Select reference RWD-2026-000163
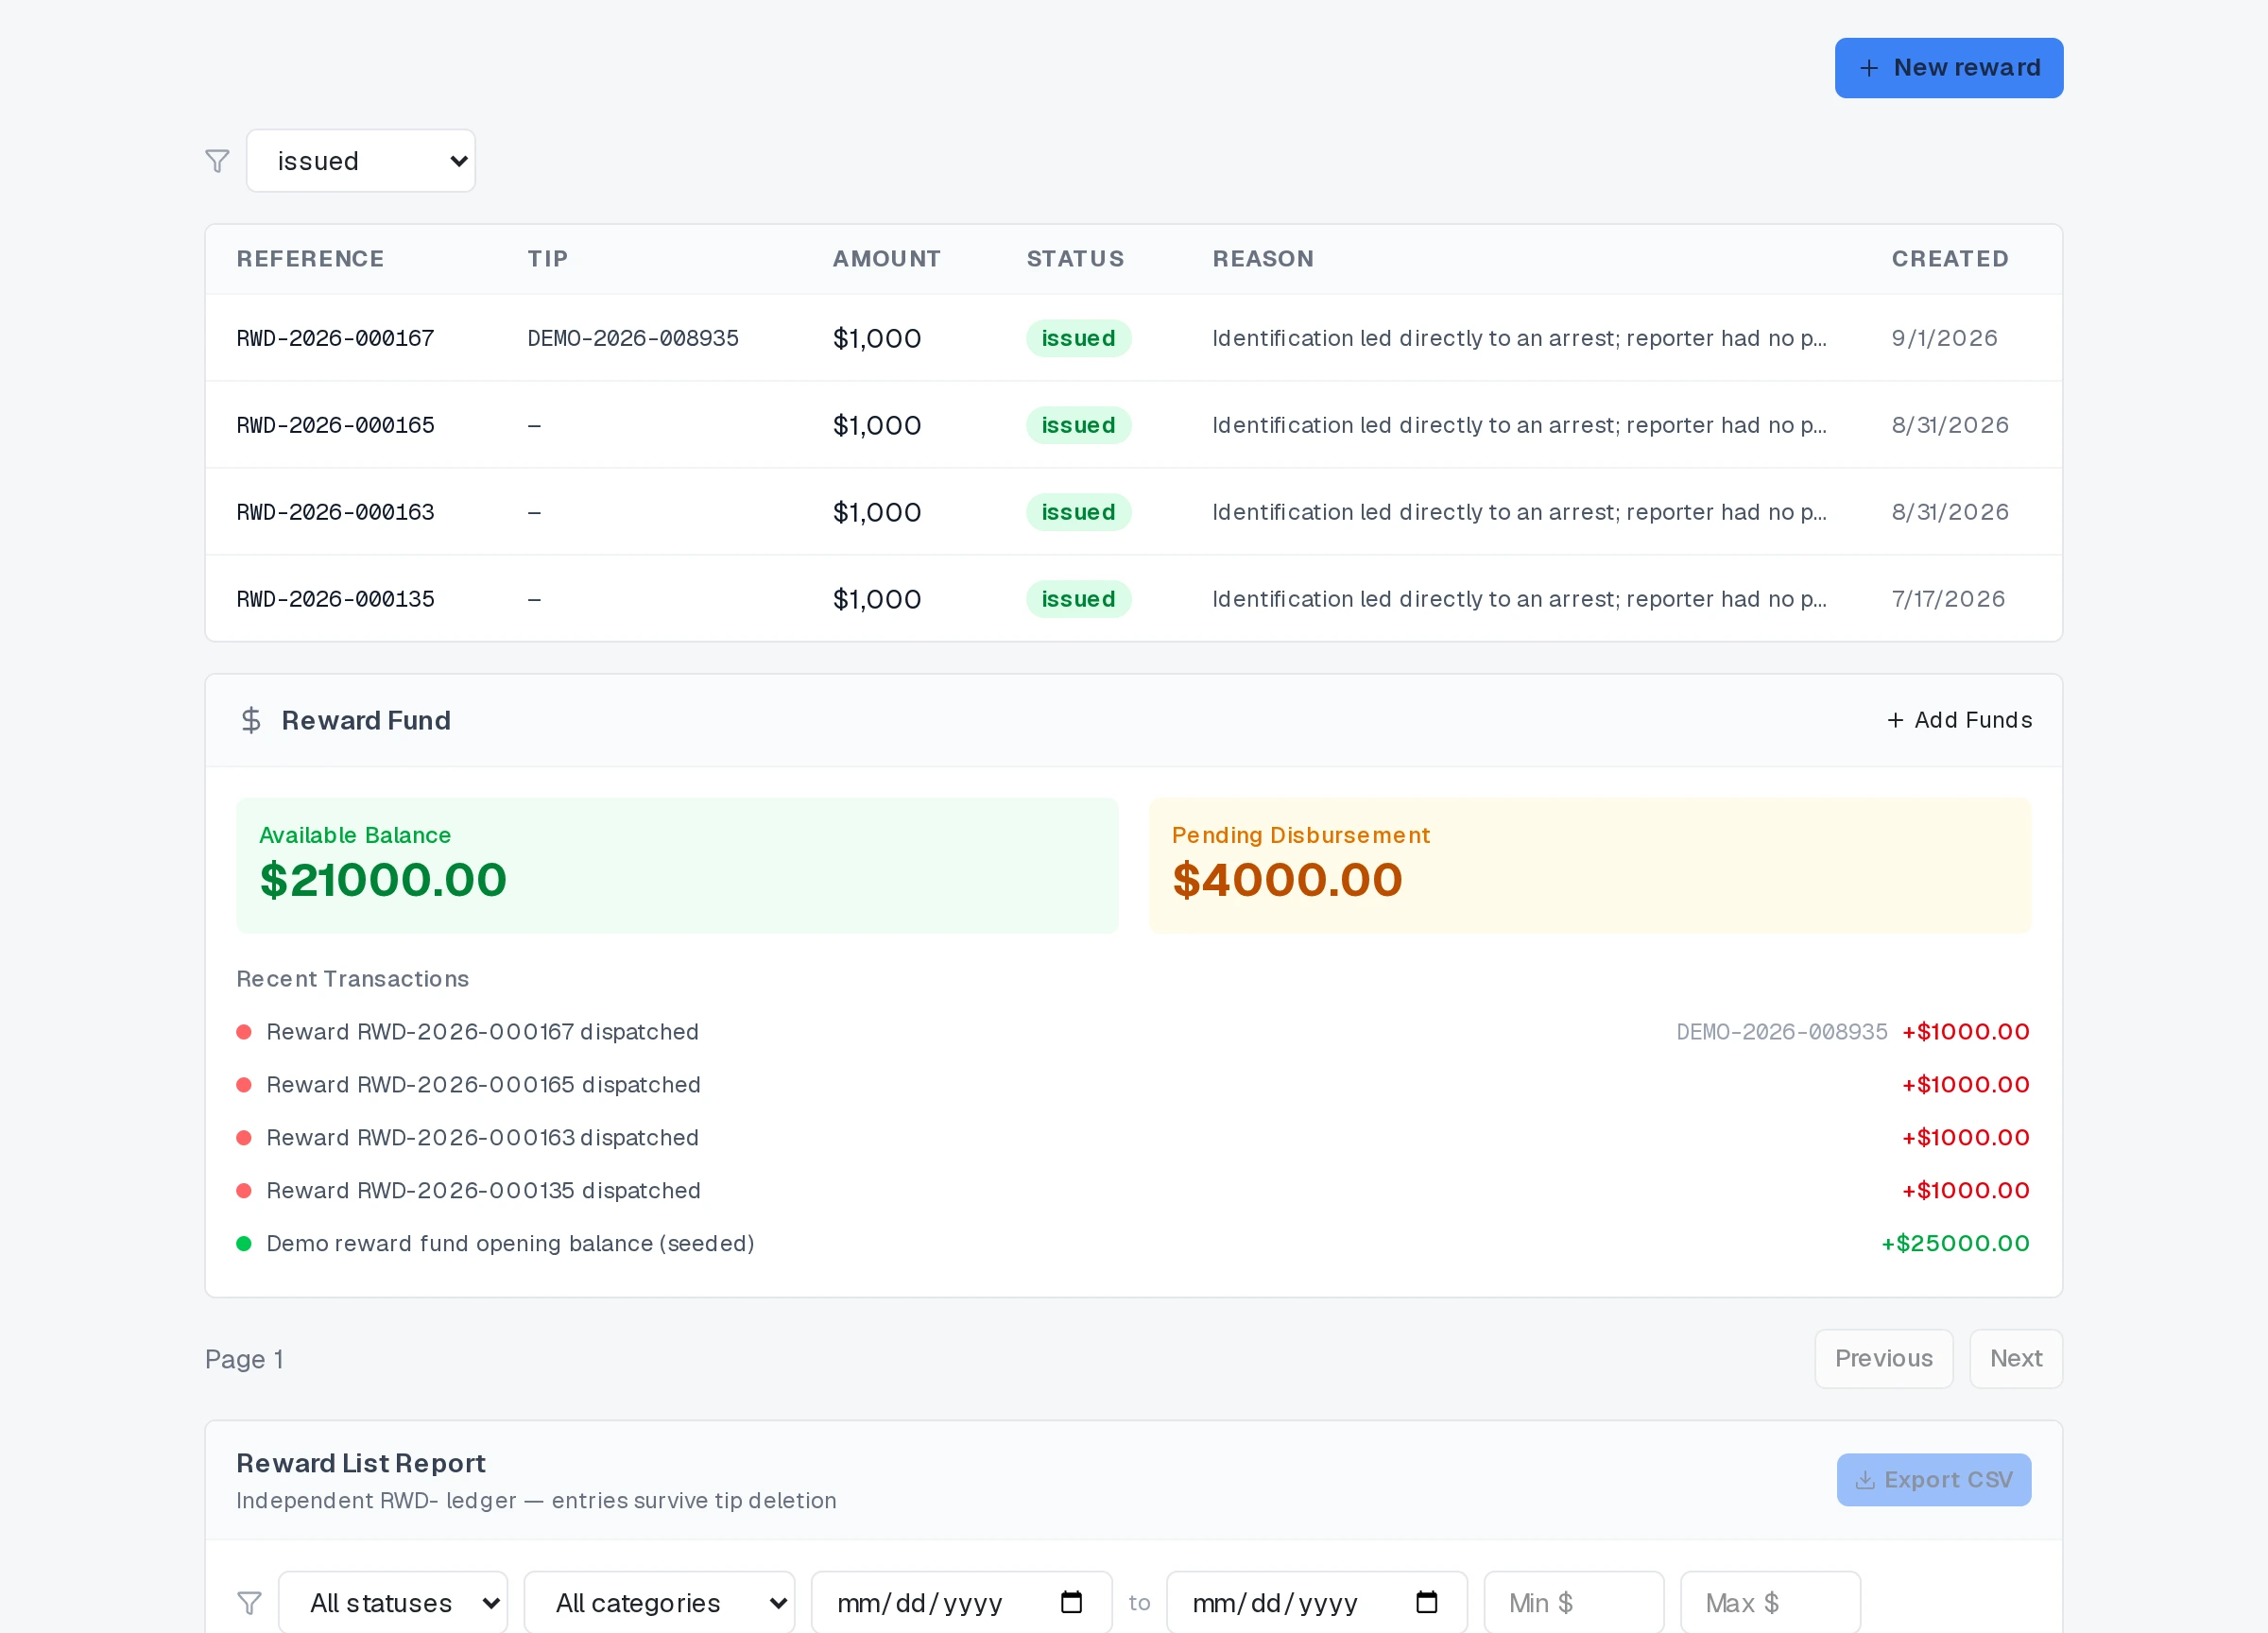 [336, 512]
